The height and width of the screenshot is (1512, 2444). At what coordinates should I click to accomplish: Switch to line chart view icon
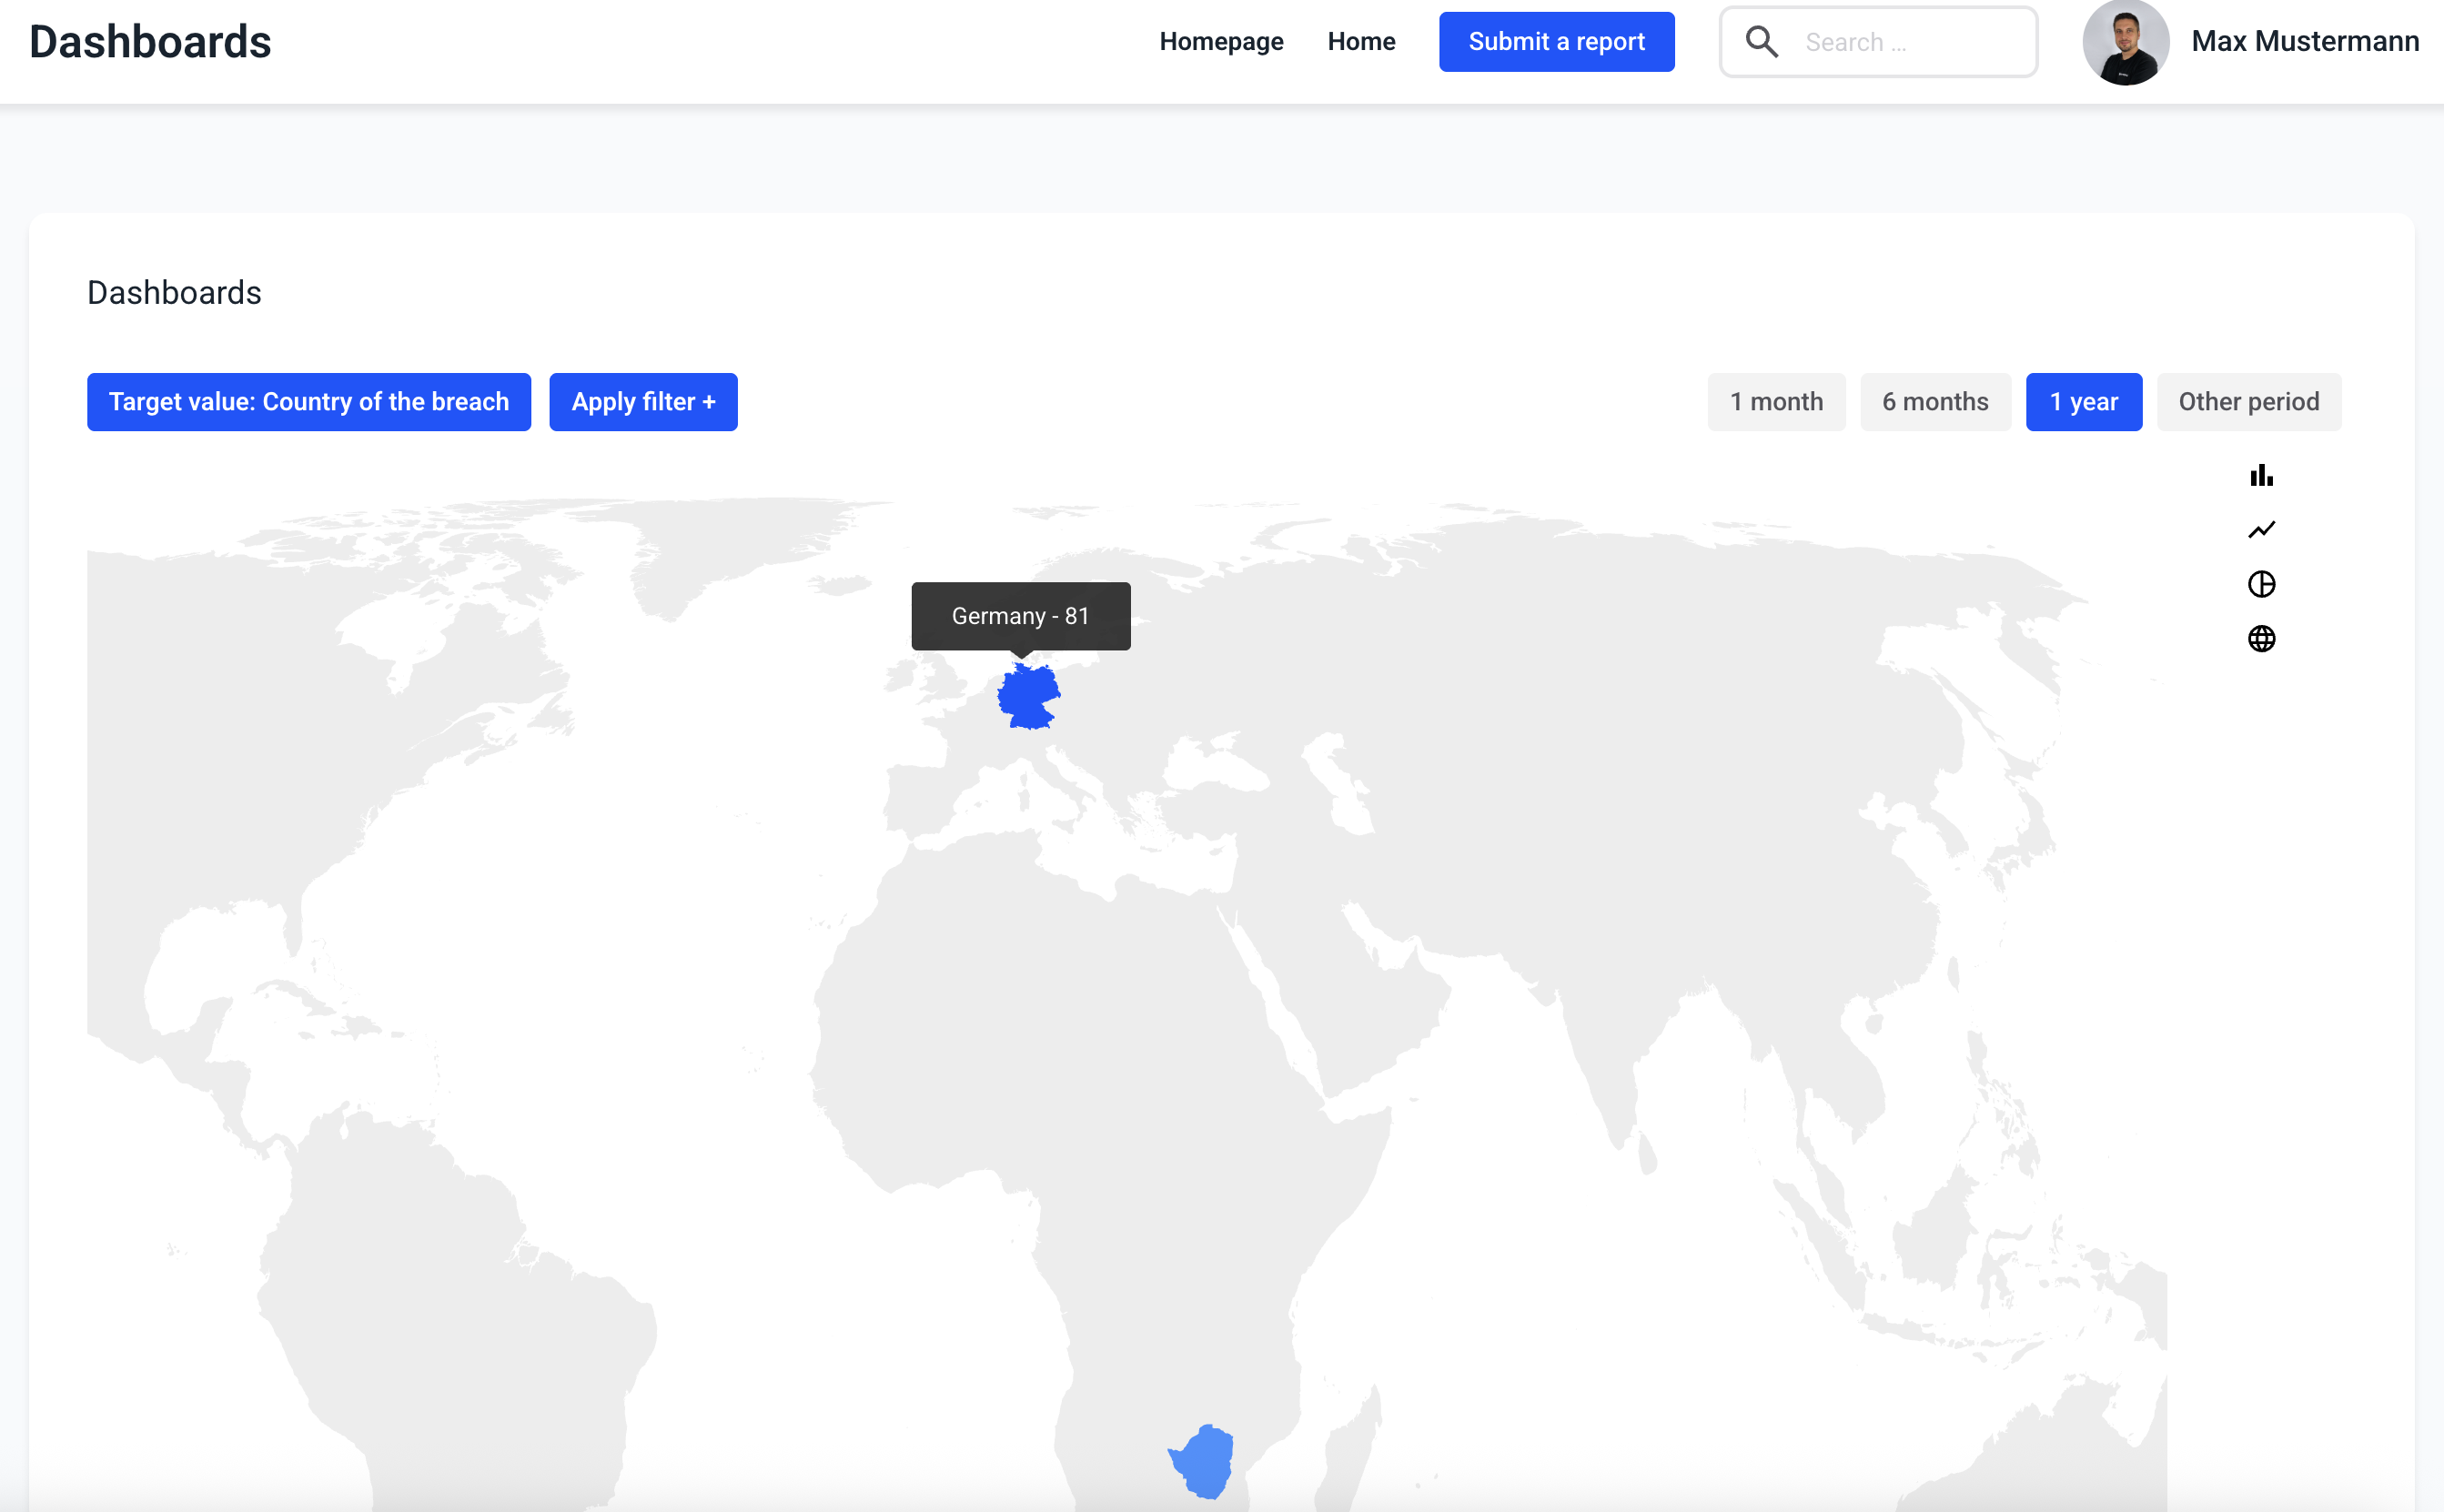pos(2261,530)
